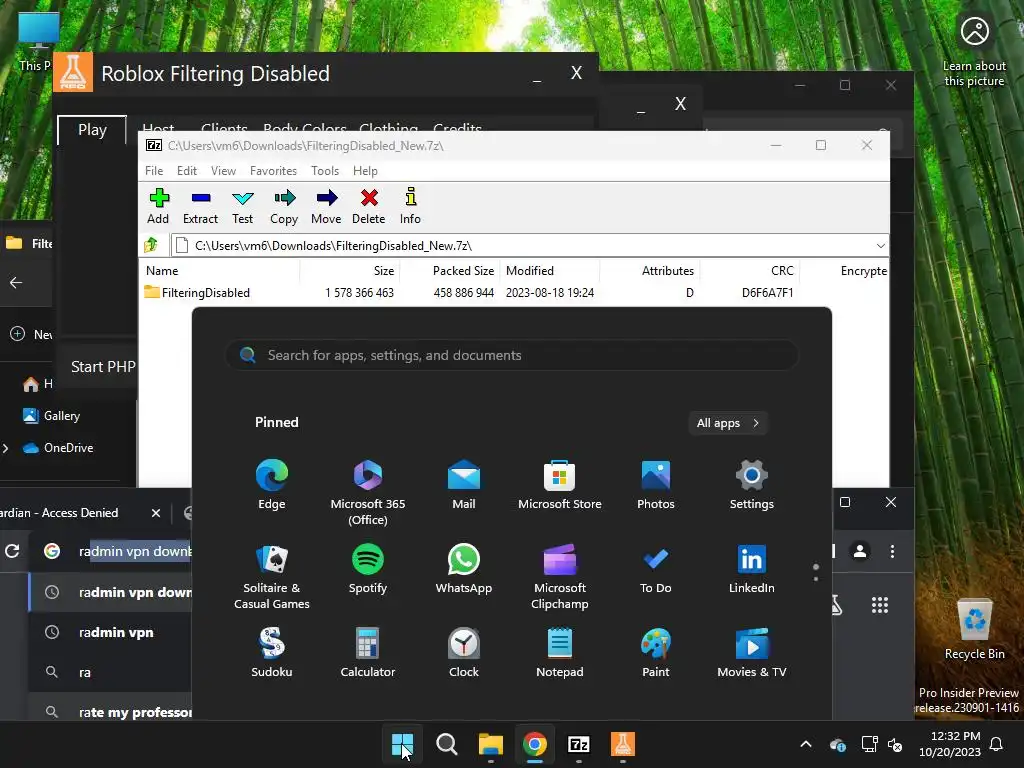Screen dimensions: 1024x768
Task: Launch Microsoft Clipchamp
Action: [560, 576]
